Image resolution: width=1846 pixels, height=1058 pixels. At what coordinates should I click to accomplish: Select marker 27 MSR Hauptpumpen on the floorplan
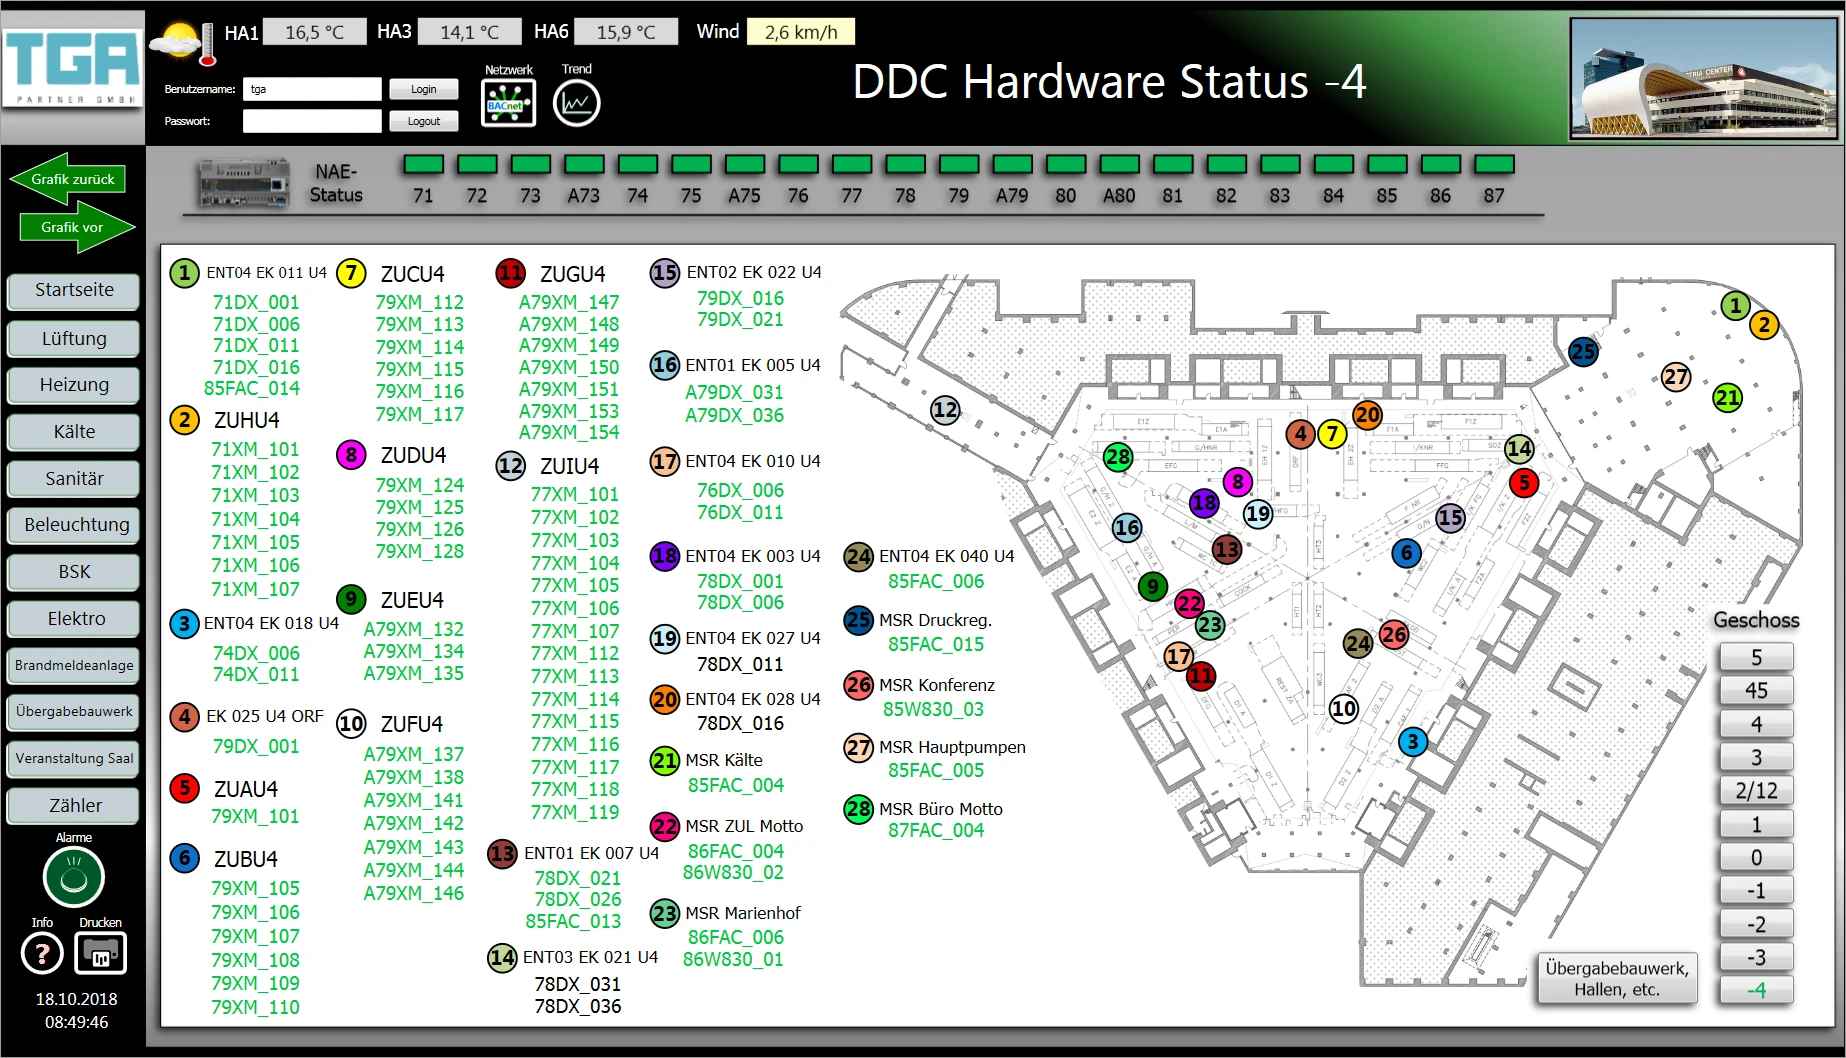point(1676,377)
